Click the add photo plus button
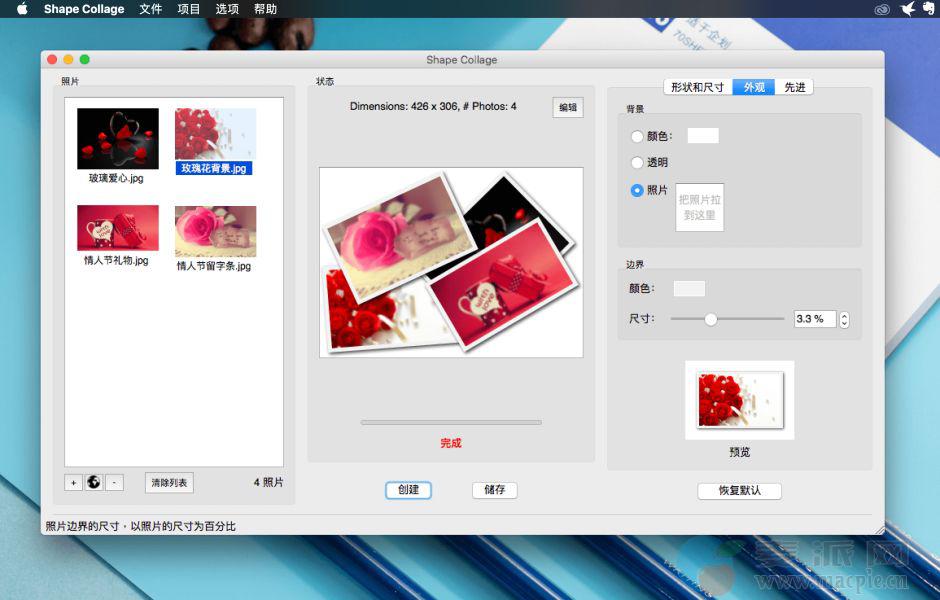Screen dimensions: 940x600 pyautogui.click(x=73, y=483)
